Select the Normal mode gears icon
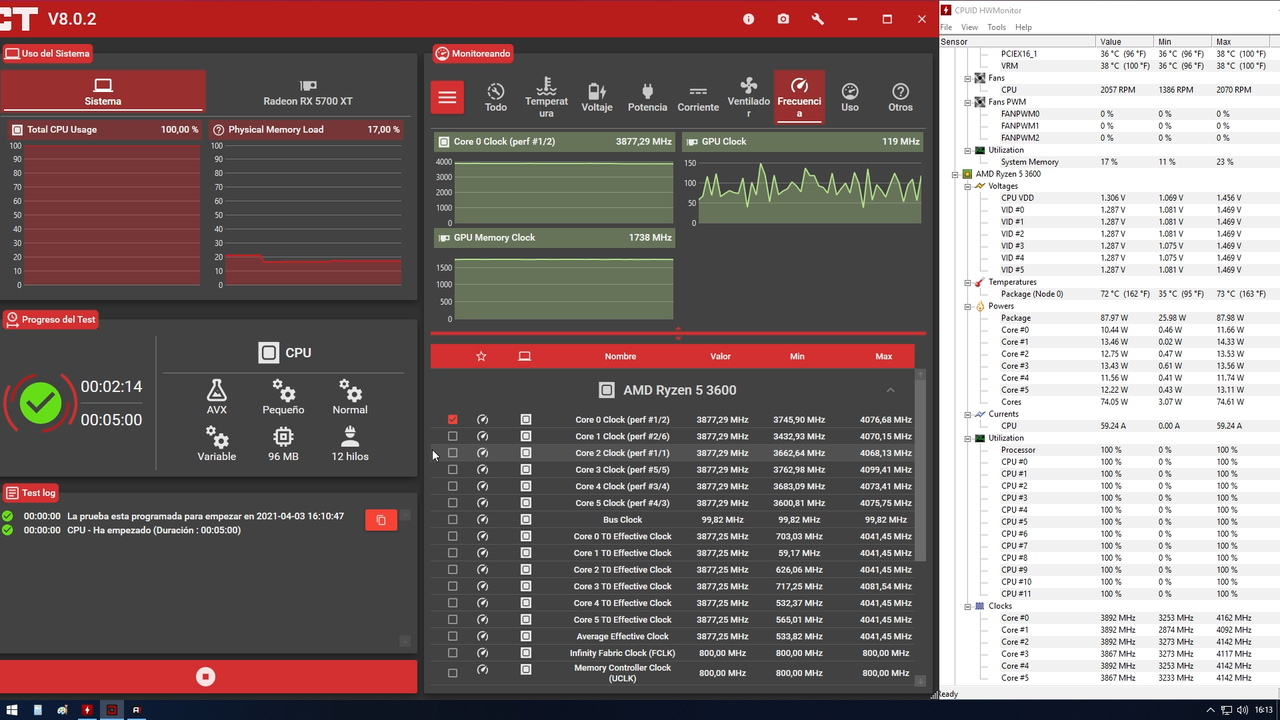The height and width of the screenshot is (720, 1280). pos(350,390)
